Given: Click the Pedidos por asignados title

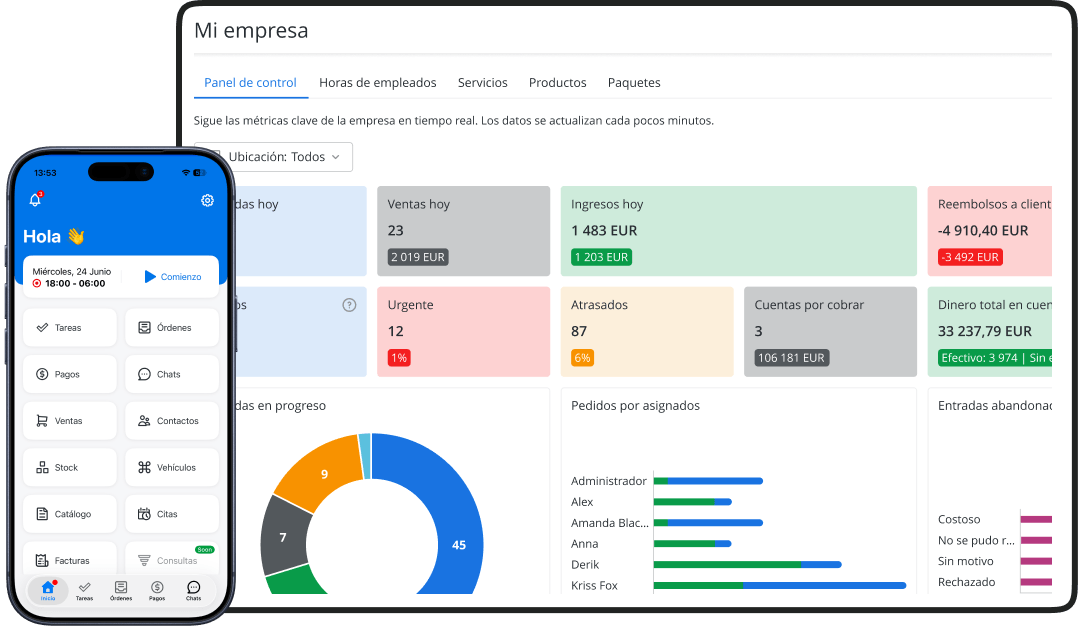Looking at the screenshot, I should pos(635,406).
